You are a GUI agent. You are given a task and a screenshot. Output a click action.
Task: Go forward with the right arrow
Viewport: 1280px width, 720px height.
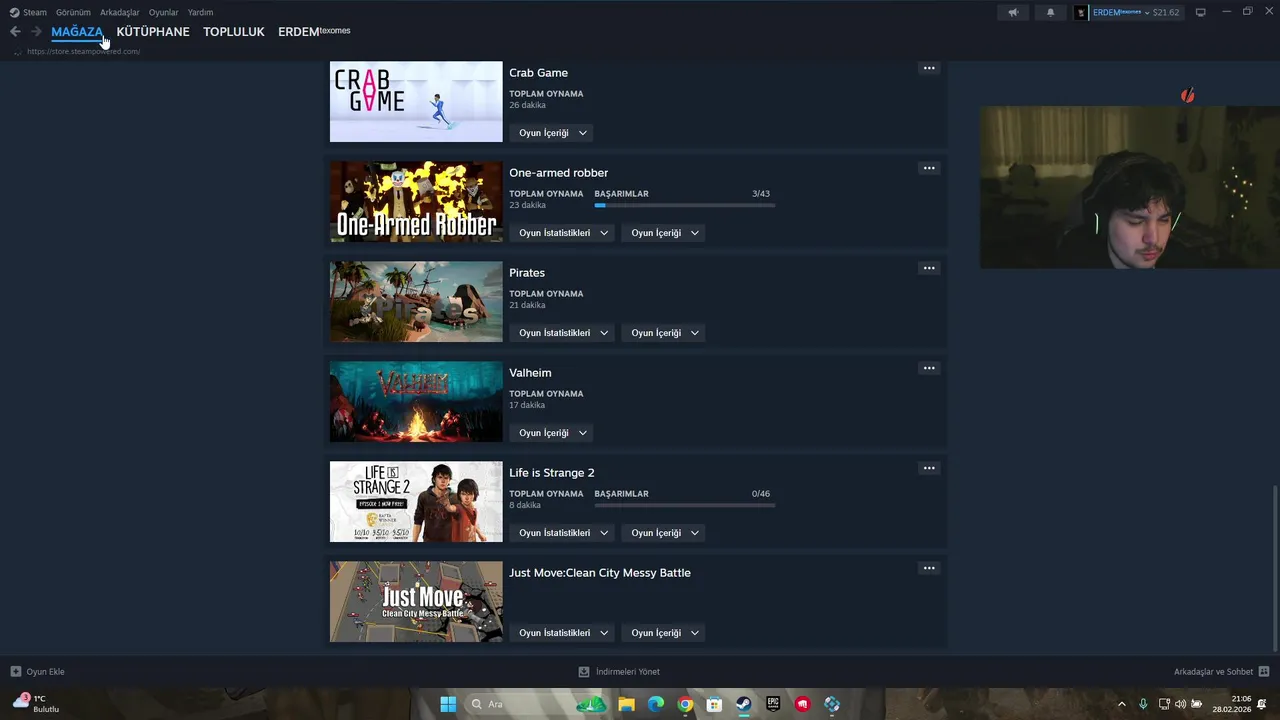click(36, 32)
